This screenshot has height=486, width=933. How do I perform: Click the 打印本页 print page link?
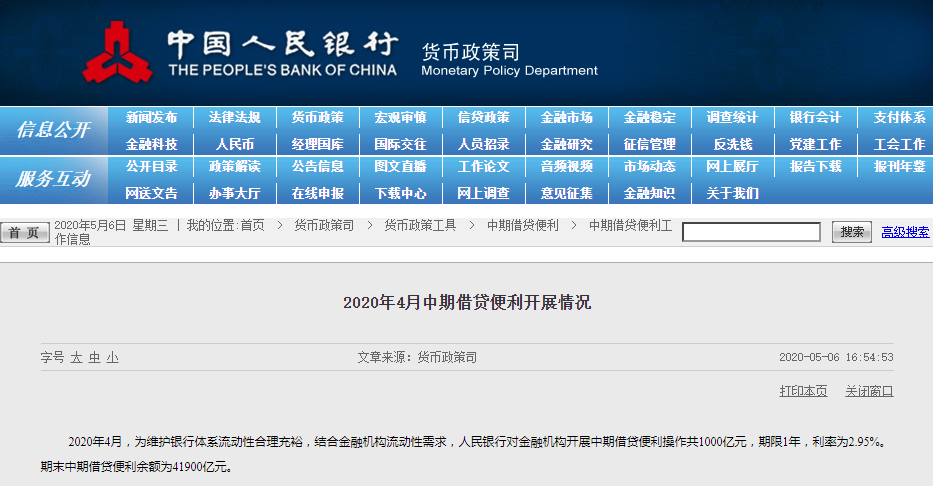[x=803, y=391]
